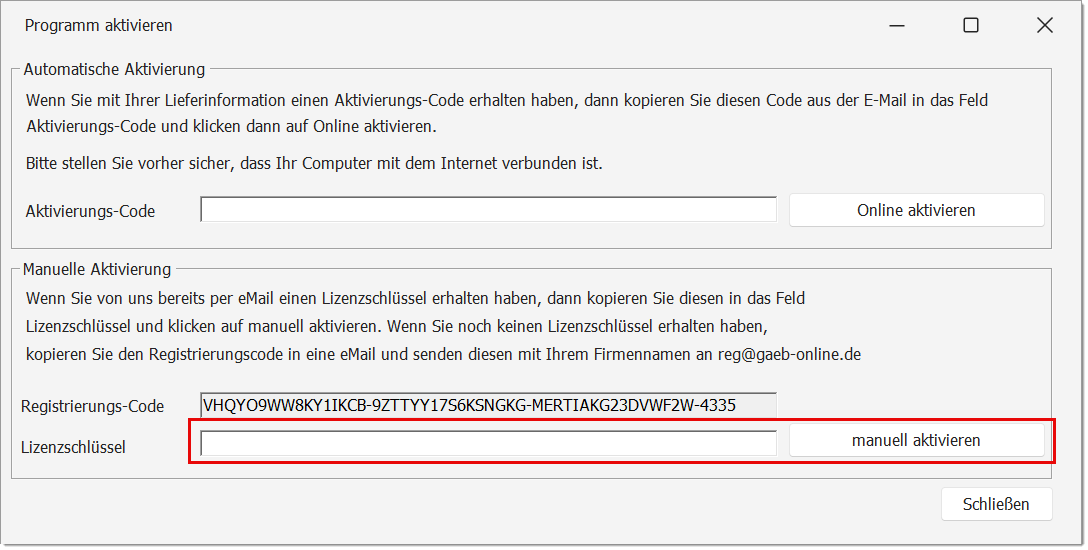Image resolution: width=1088 pixels, height=550 pixels.
Task: Close the dialog with the X icon
Action: tap(1044, 26)
